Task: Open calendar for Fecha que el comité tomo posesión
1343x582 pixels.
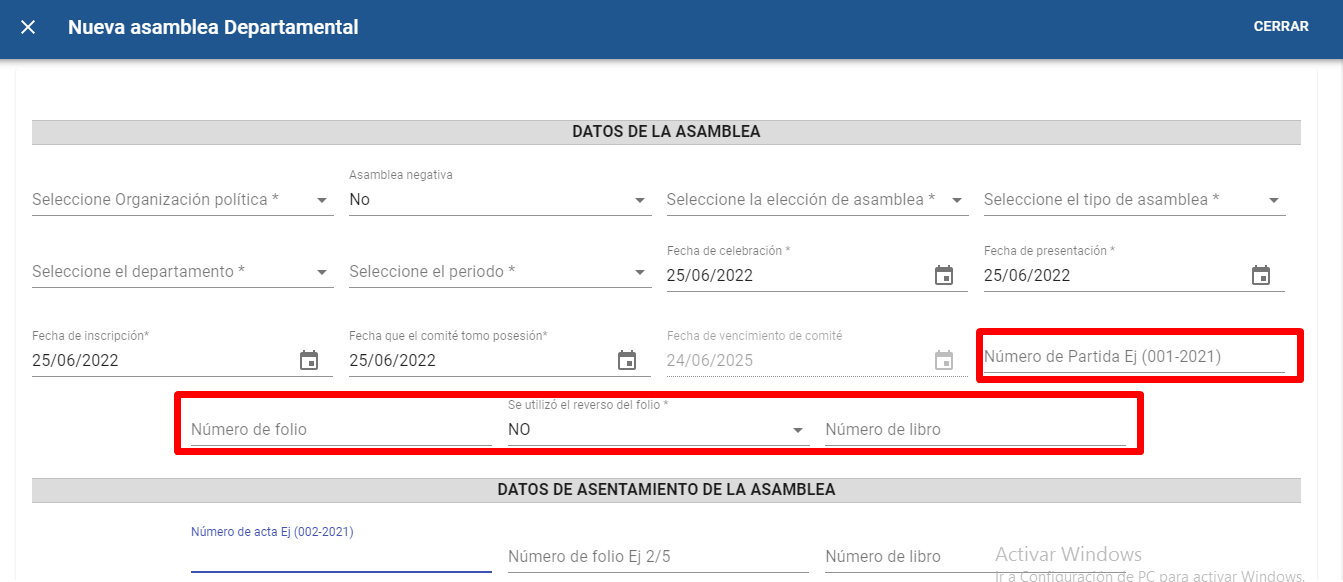Action: pos(626,360)
